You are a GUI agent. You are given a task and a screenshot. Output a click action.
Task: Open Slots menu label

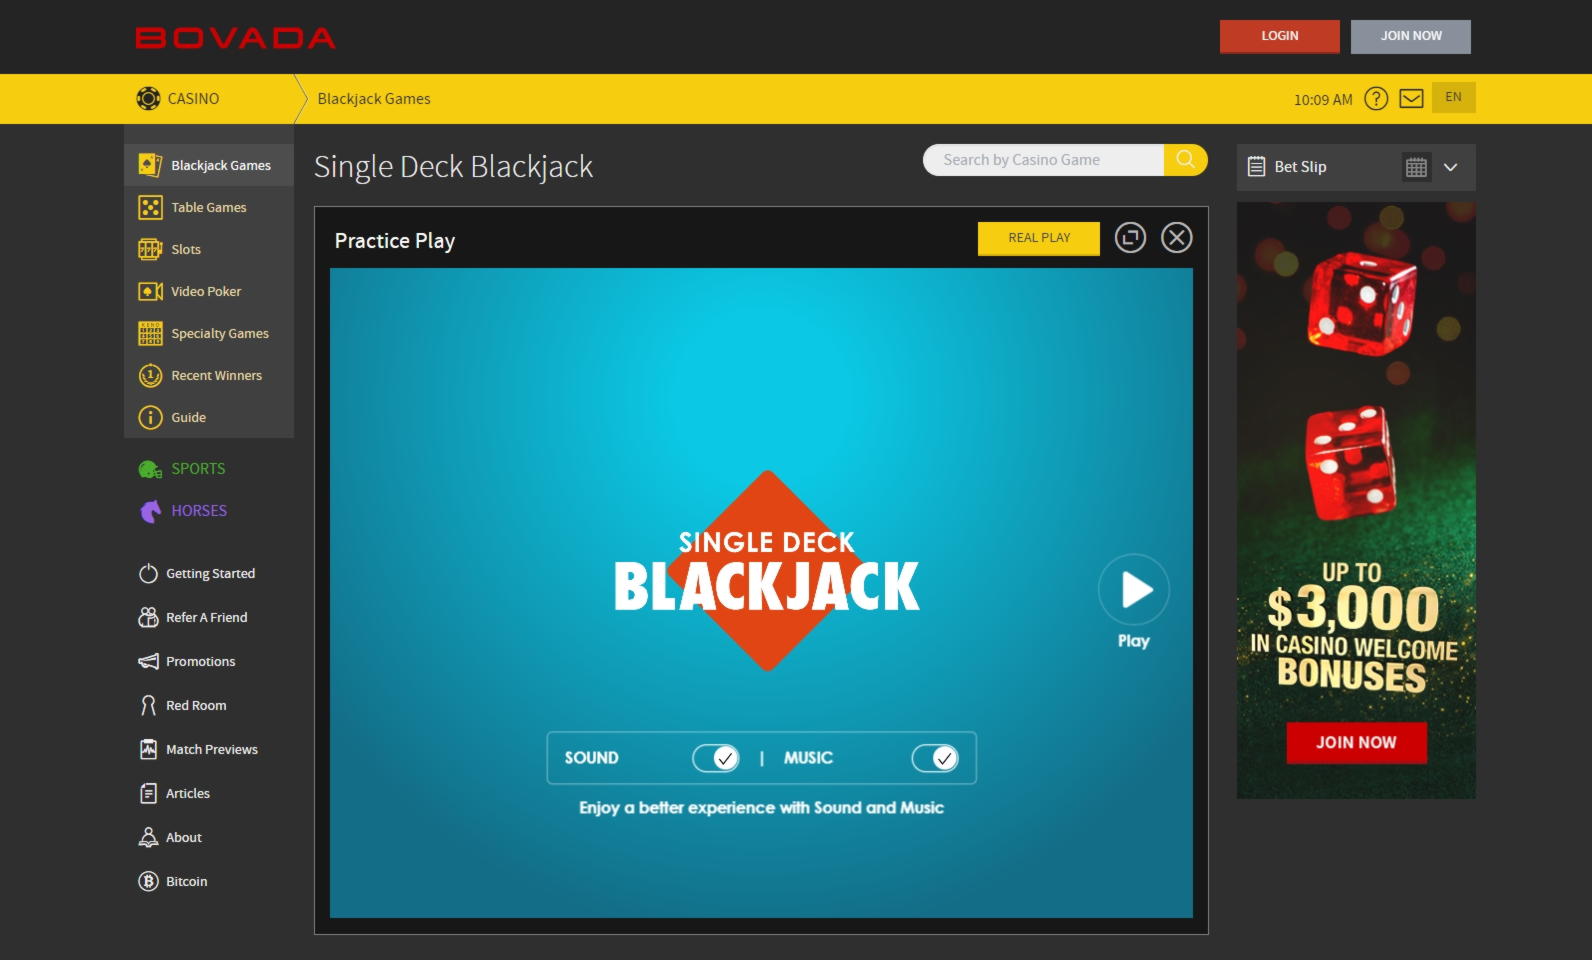point(186,249)
